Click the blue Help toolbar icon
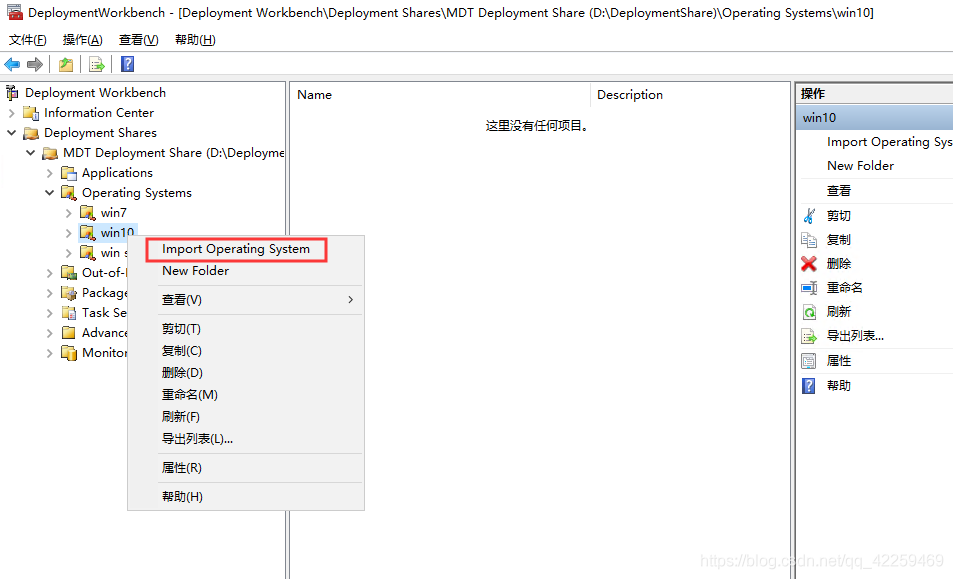Viewport: 953px width, 579px height. (x=127, y=65)
